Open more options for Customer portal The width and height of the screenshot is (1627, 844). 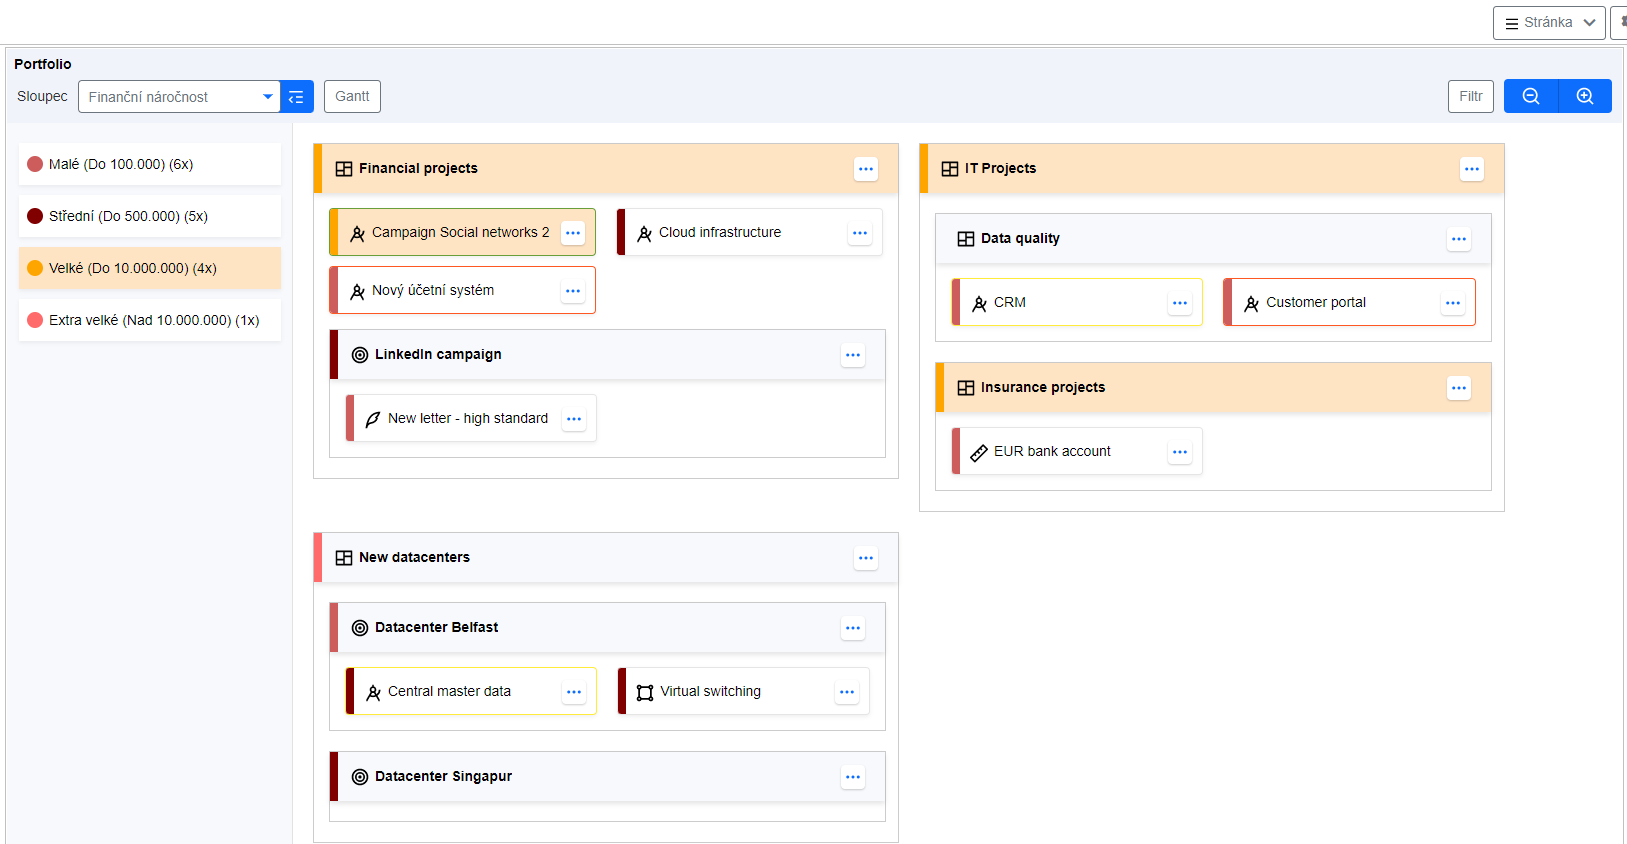click(1453, 303)
